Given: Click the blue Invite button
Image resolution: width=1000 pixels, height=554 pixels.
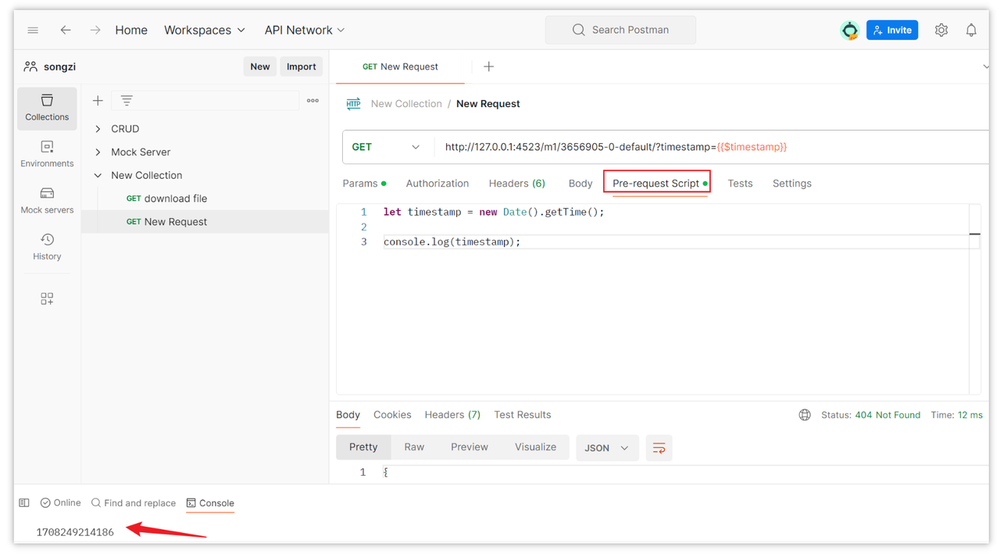Looking at the screenshot, I should pos(892,30).
